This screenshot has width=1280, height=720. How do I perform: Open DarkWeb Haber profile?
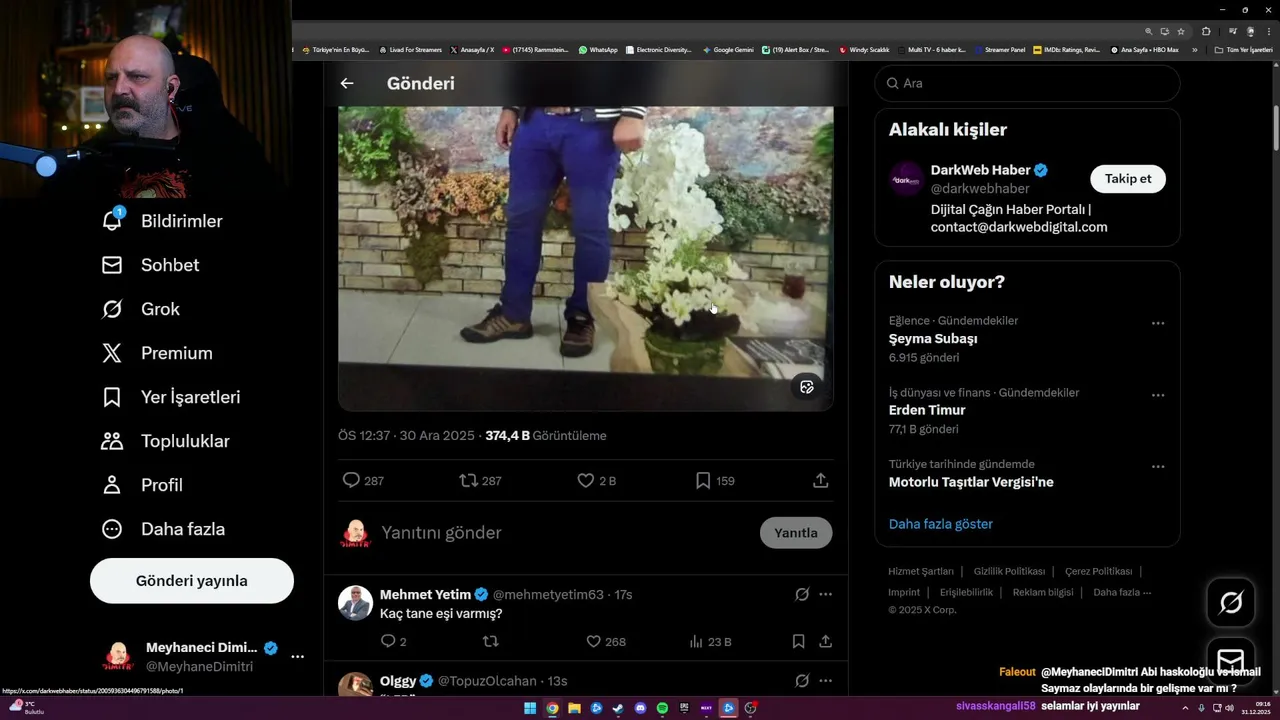point(980,170)
